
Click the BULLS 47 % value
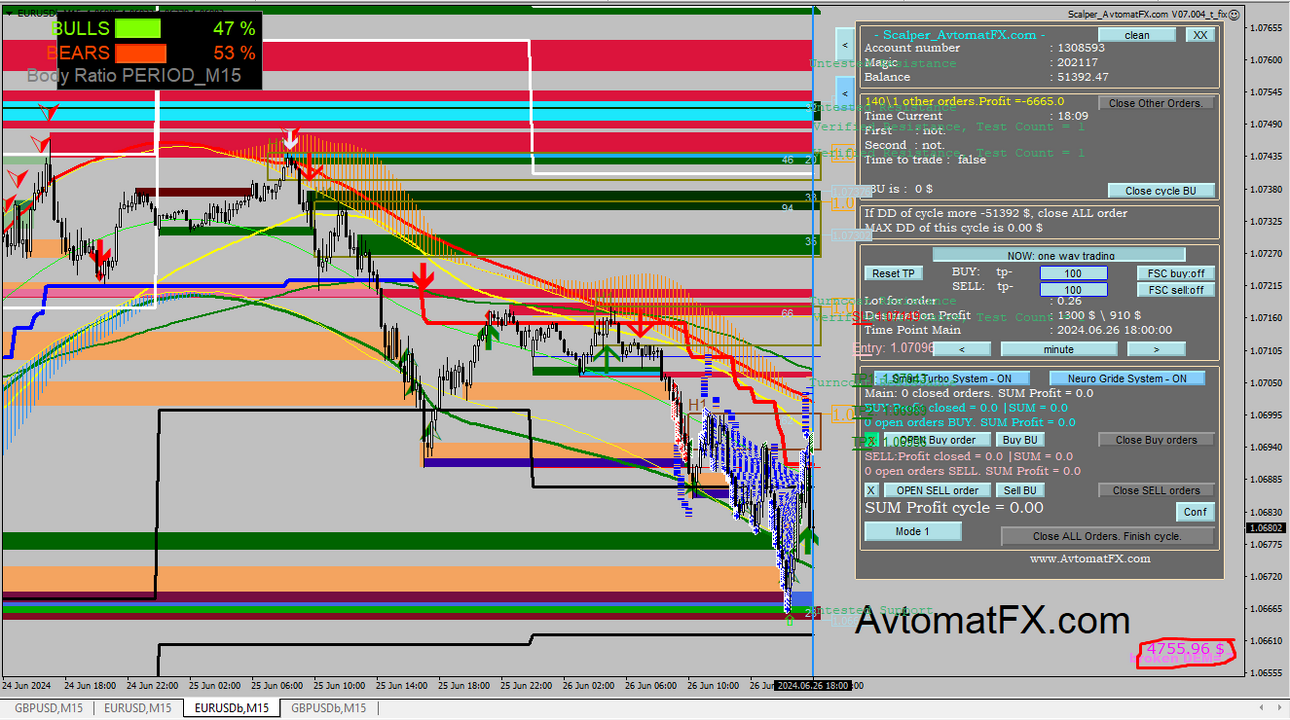234,28
